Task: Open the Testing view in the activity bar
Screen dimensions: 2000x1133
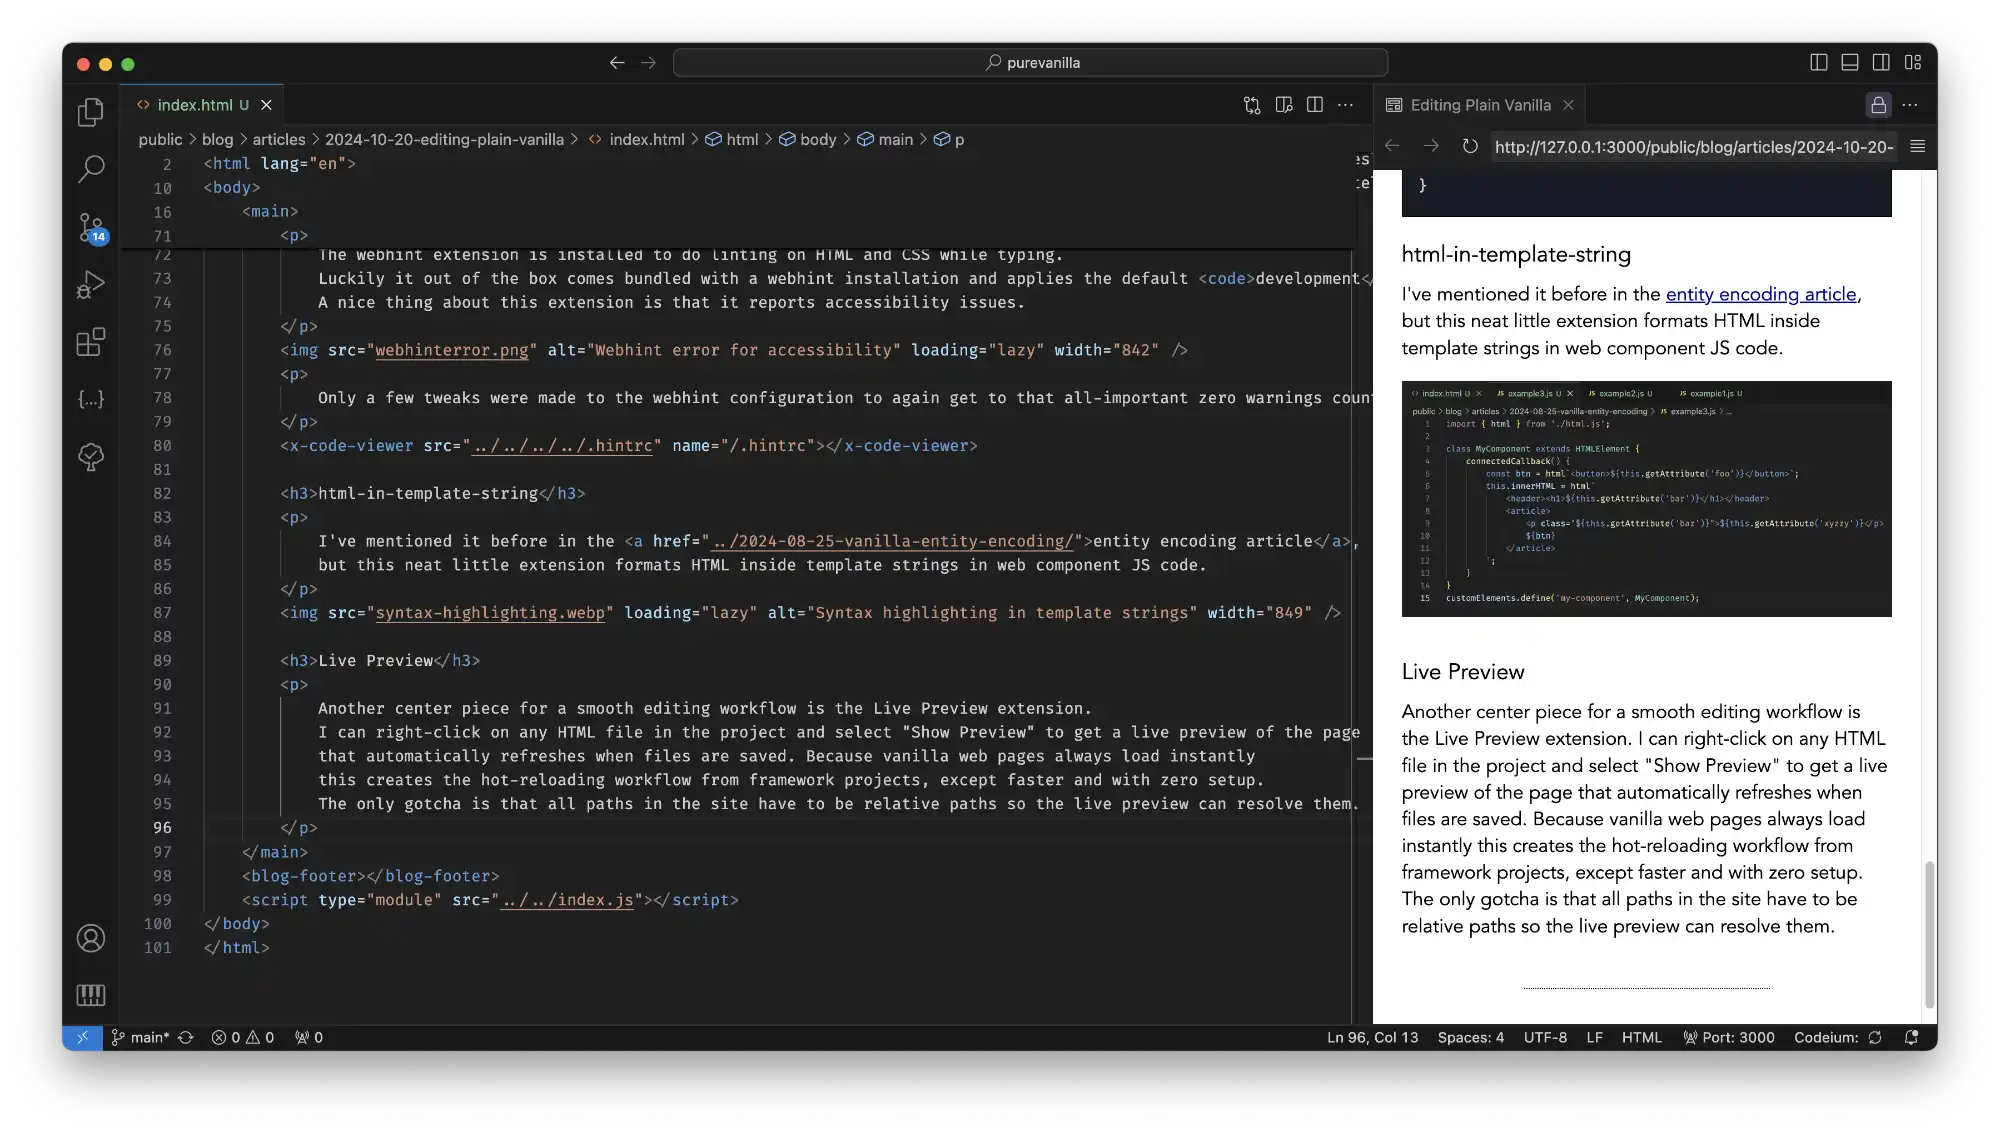Action: tap(91, 457)
